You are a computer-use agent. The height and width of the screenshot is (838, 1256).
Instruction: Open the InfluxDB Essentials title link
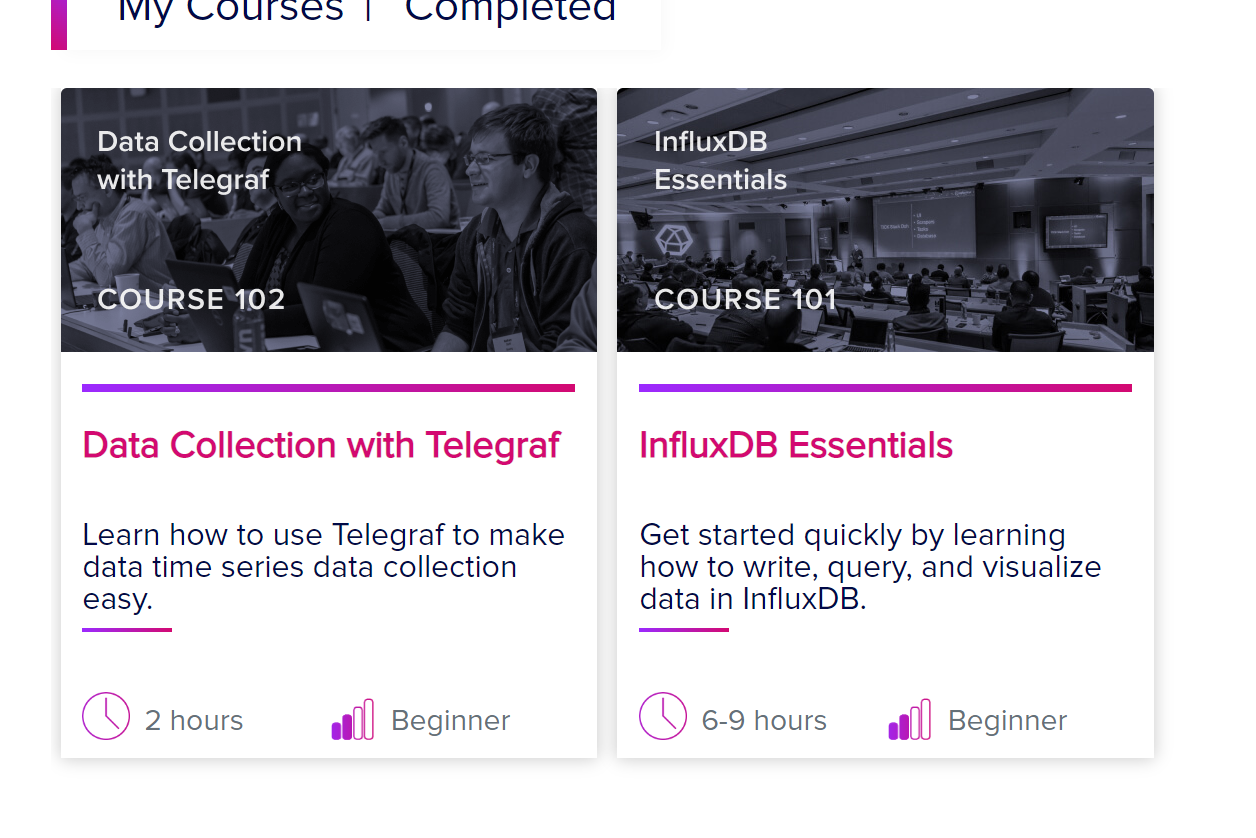click(796, 445)
